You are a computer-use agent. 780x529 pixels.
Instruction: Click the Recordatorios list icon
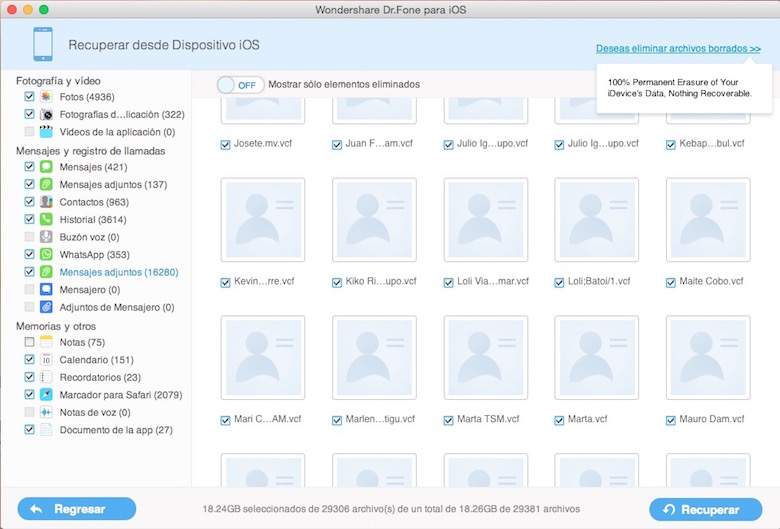46,377
